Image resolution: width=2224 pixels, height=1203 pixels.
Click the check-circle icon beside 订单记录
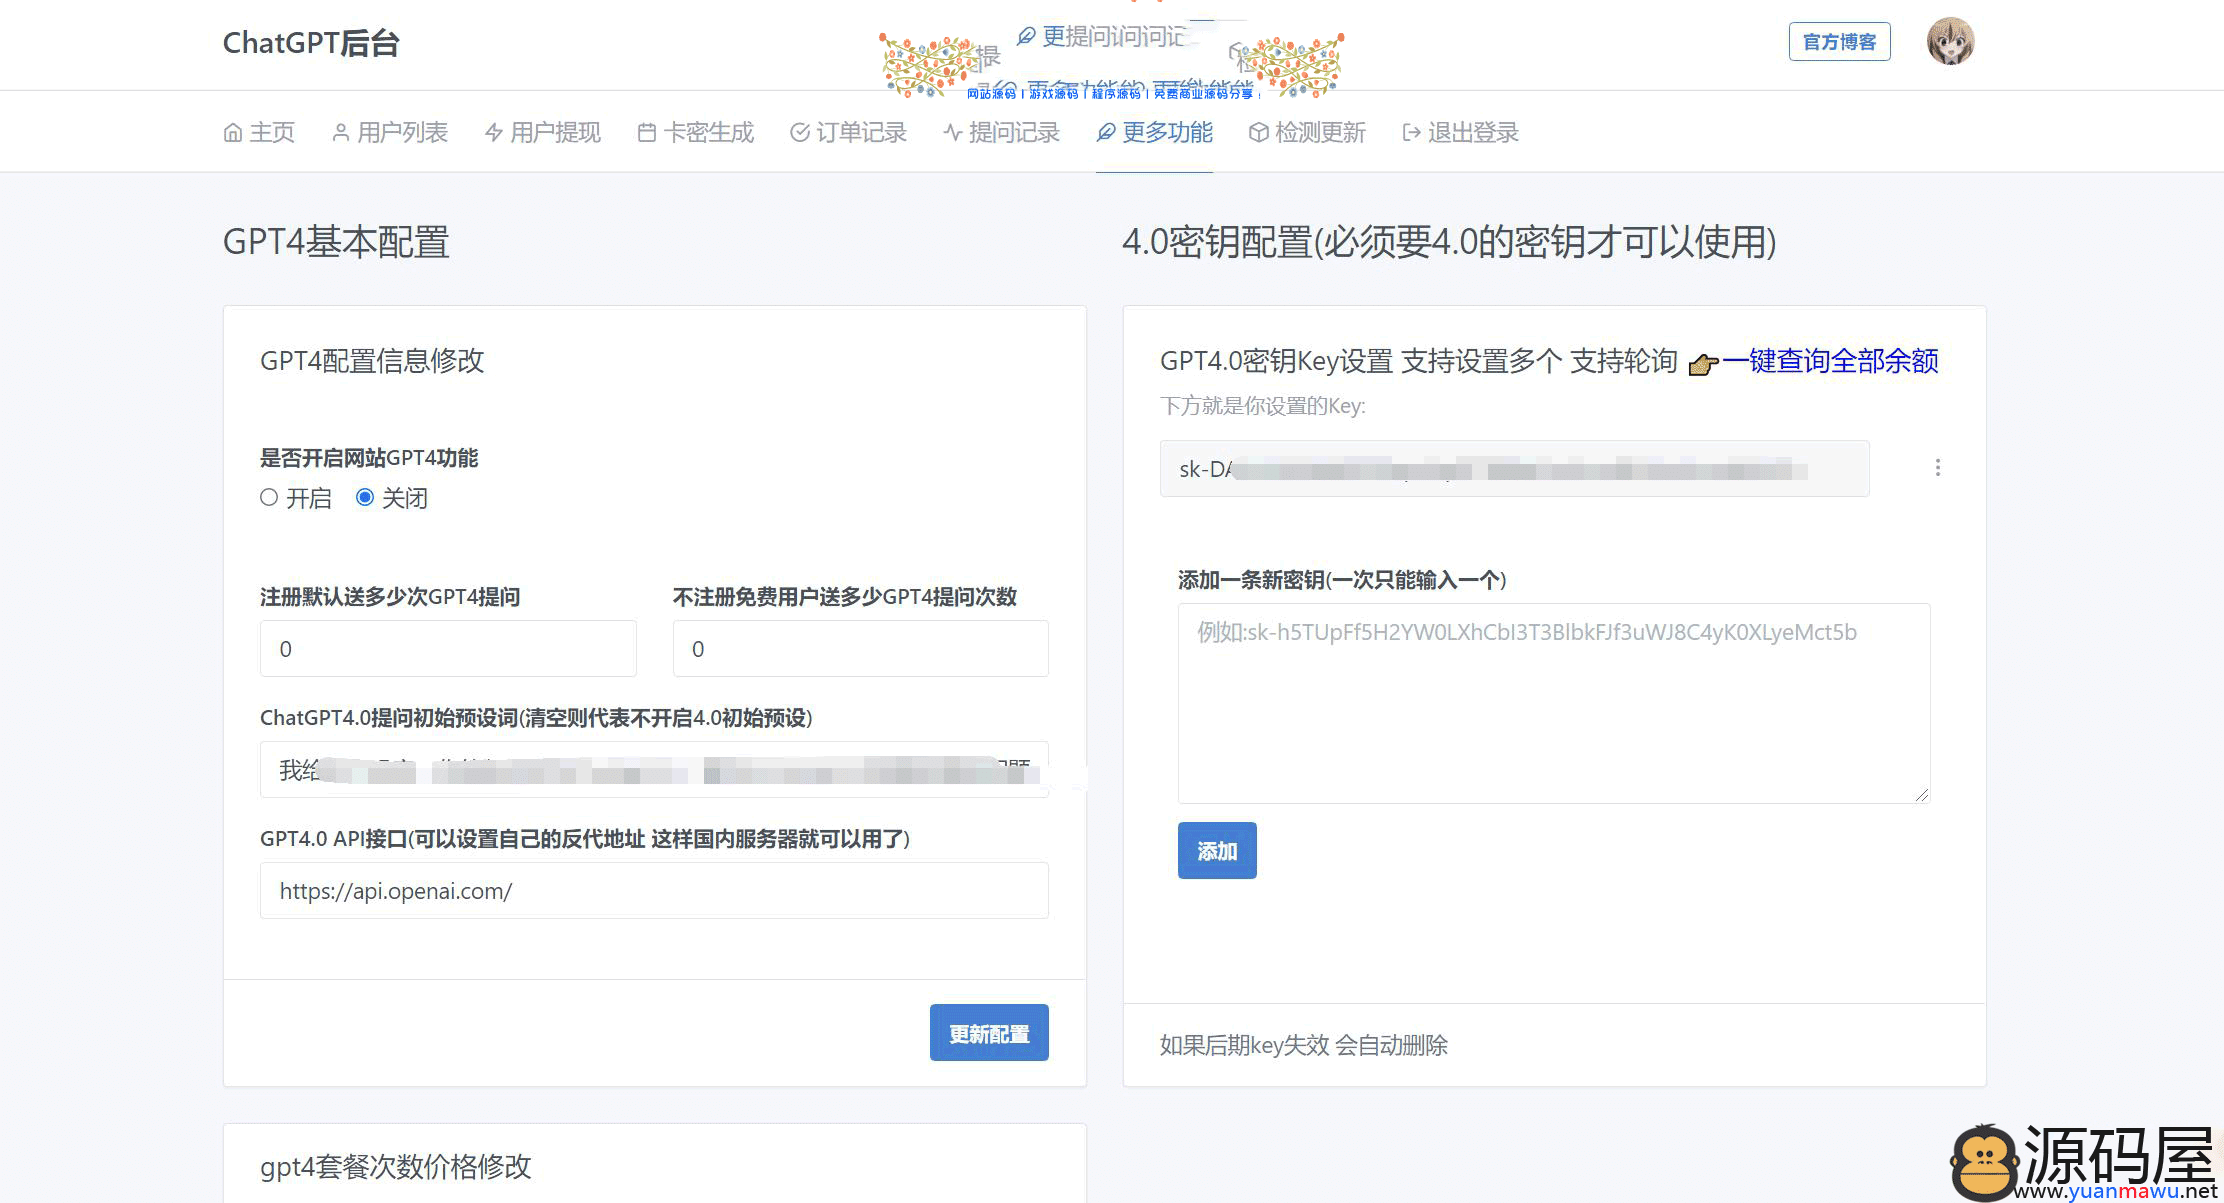click(799, 132)
